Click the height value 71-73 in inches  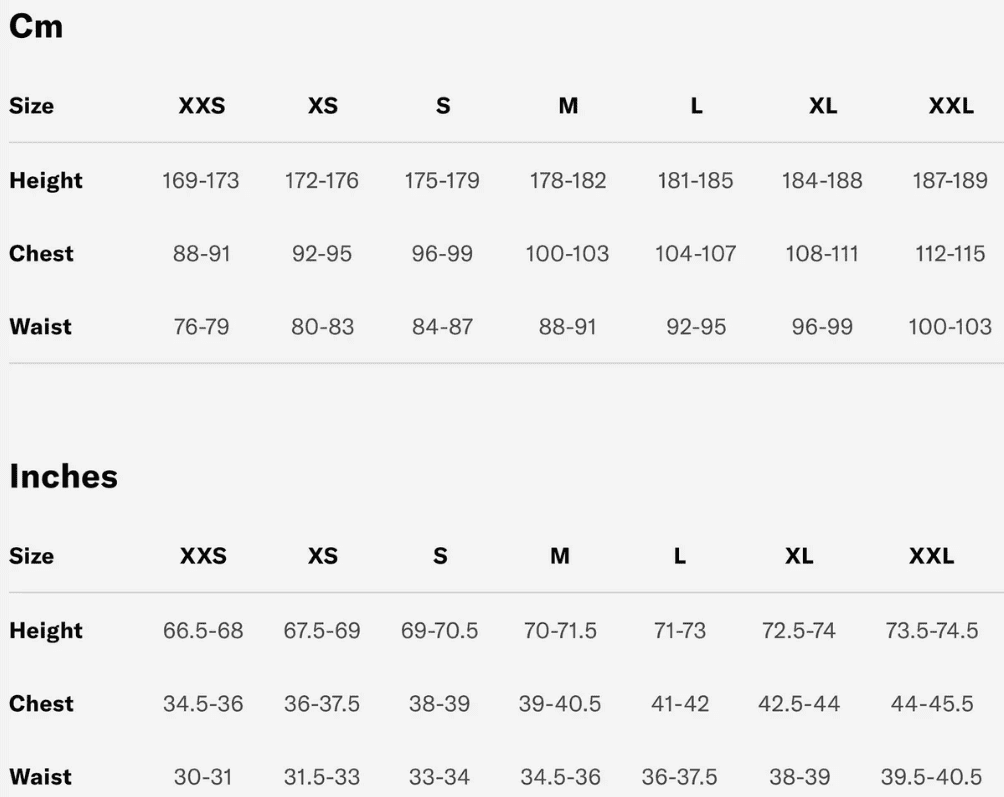(x=679, y=631)
